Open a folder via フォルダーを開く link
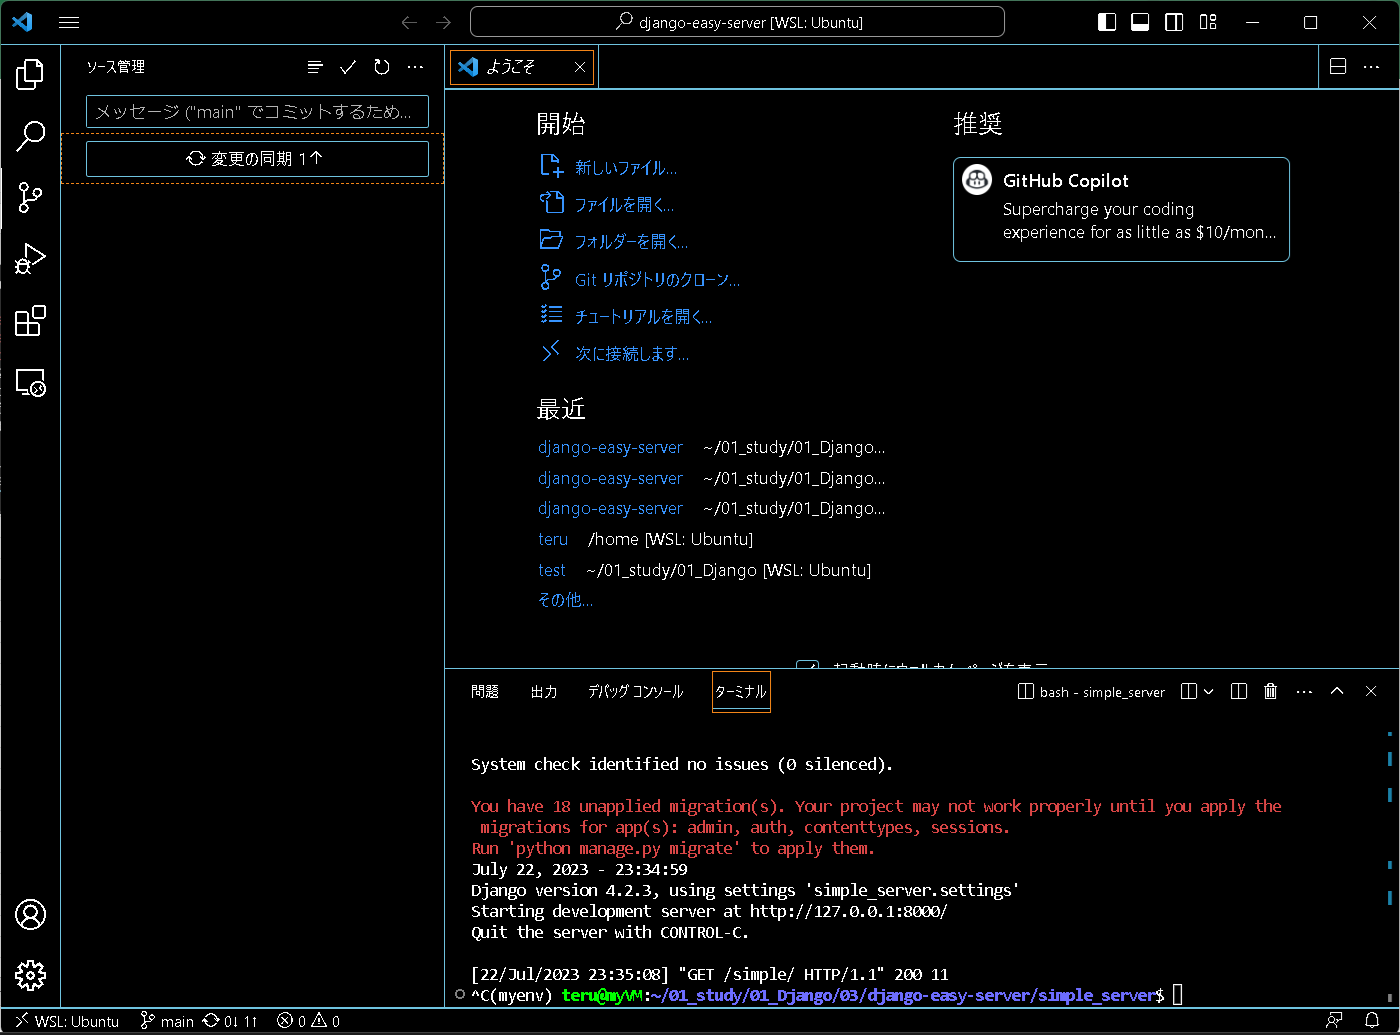The width and height of the screenshot is (1400, 1035). [x=631, y=241]
